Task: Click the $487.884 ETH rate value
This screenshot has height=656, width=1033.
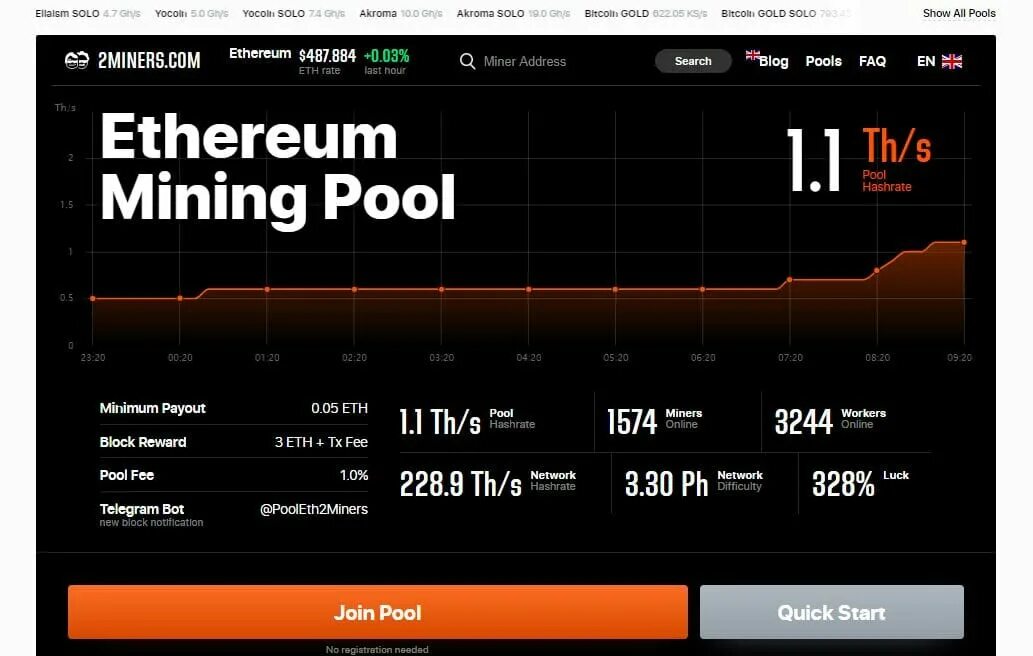Action: click(327, 56)
